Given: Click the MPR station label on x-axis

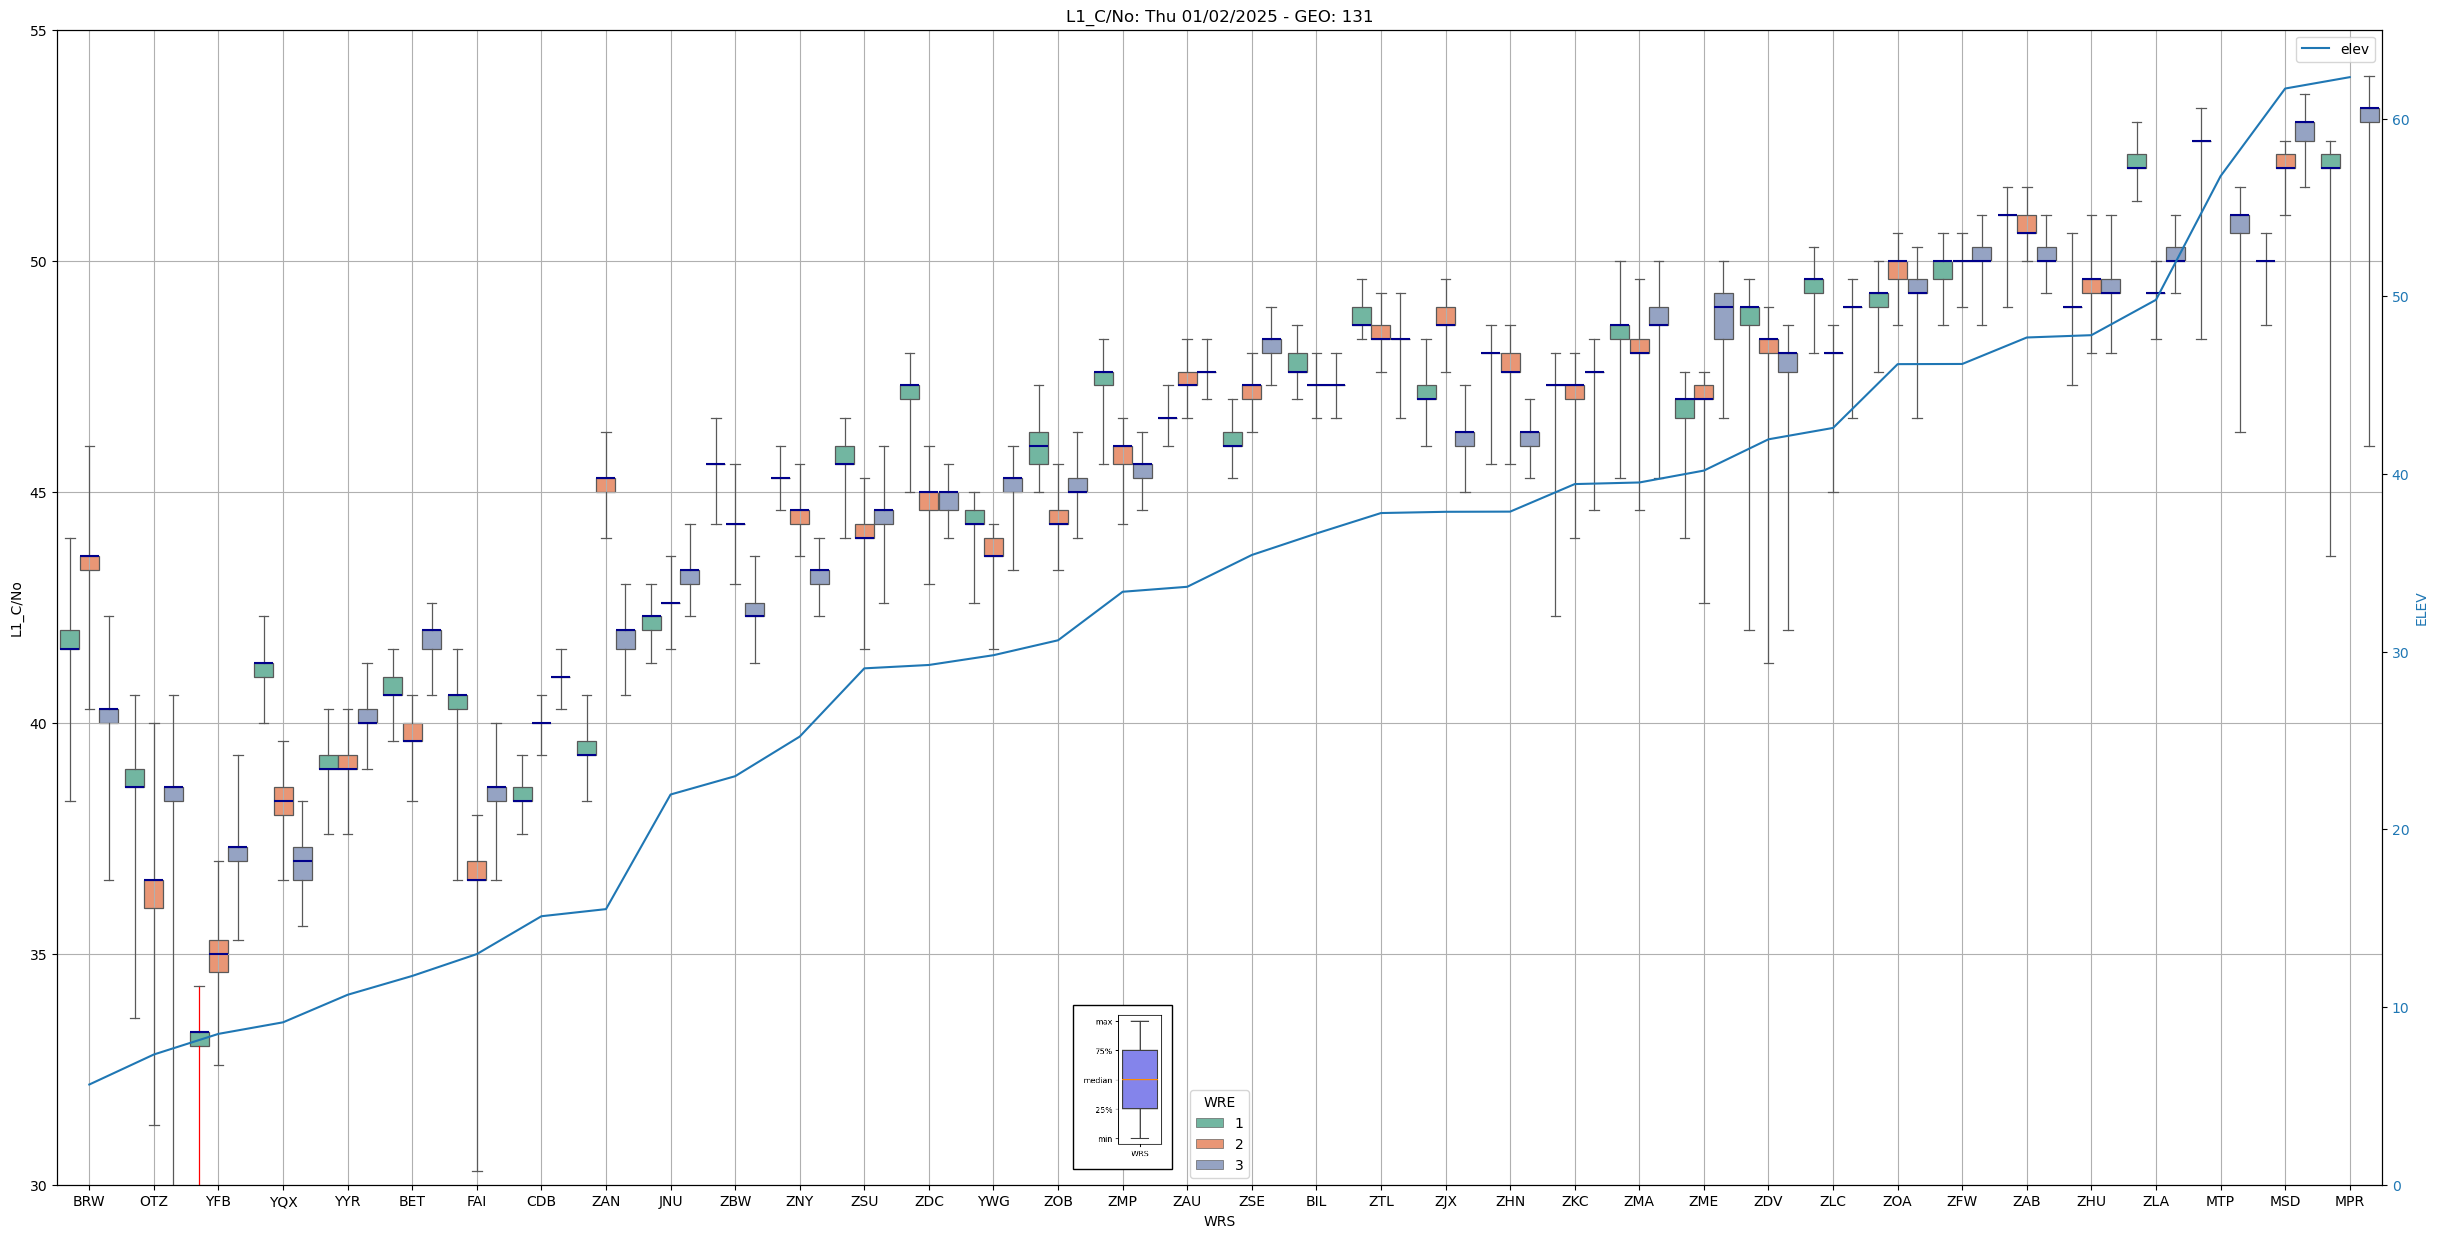Looking at the screenshot, I should click(2349, 1201).
